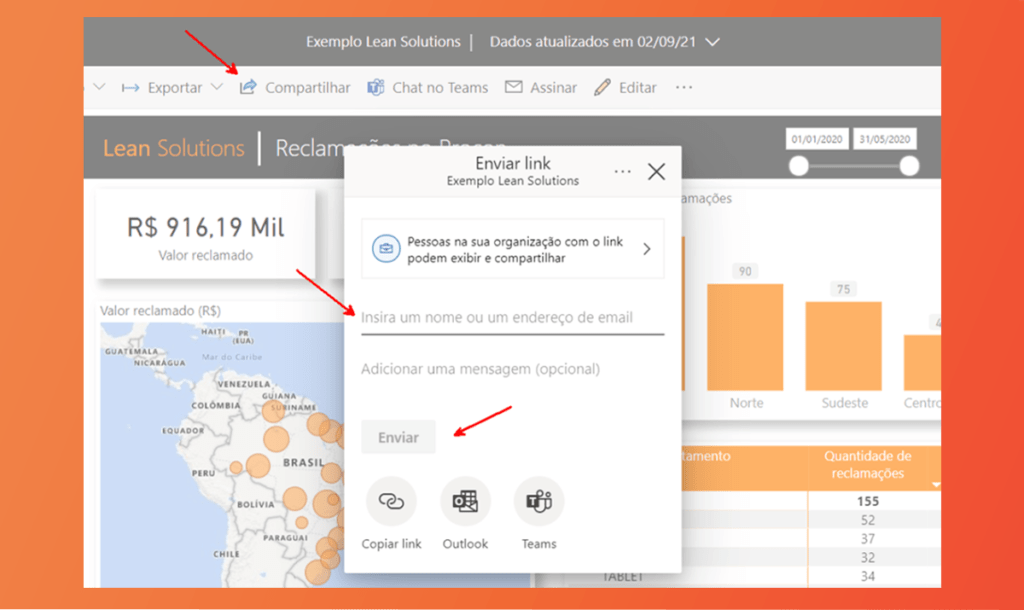1024x610 pixels.
Task: Open more options in the toolbar
Action: pos(684,88)
